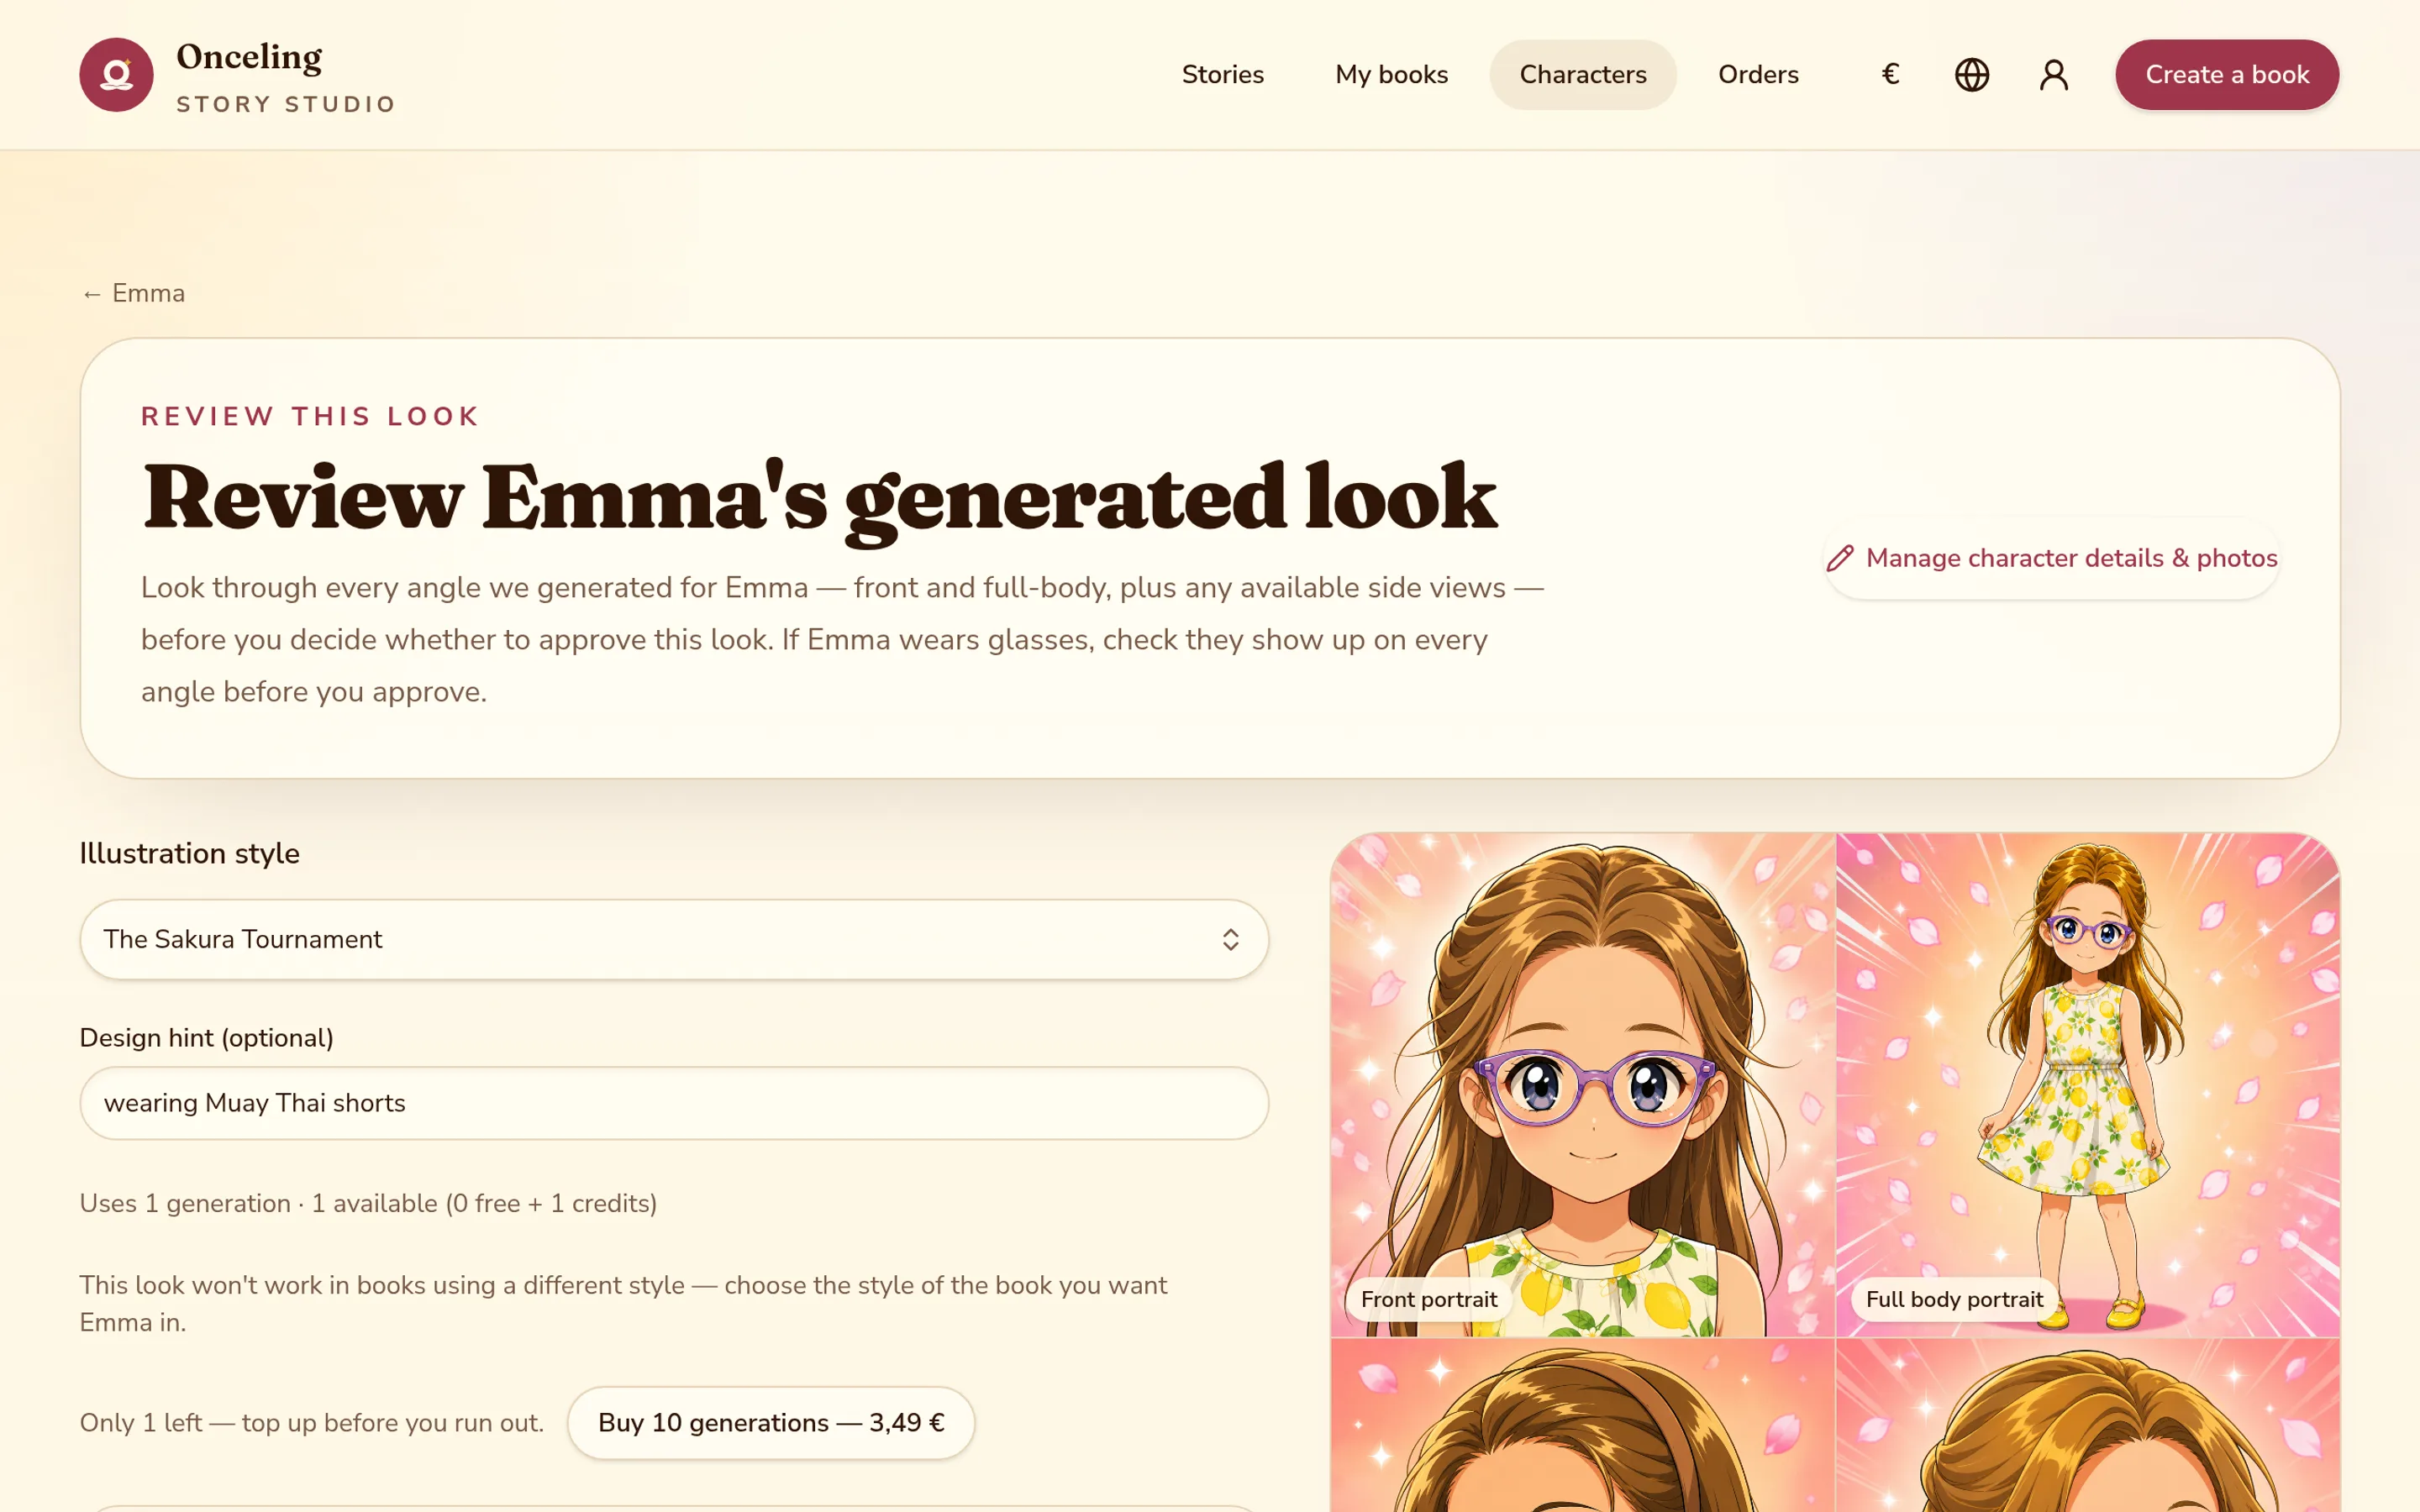
Task: Buy 10 generations for 3,49 €
Action: (771, 1422)
